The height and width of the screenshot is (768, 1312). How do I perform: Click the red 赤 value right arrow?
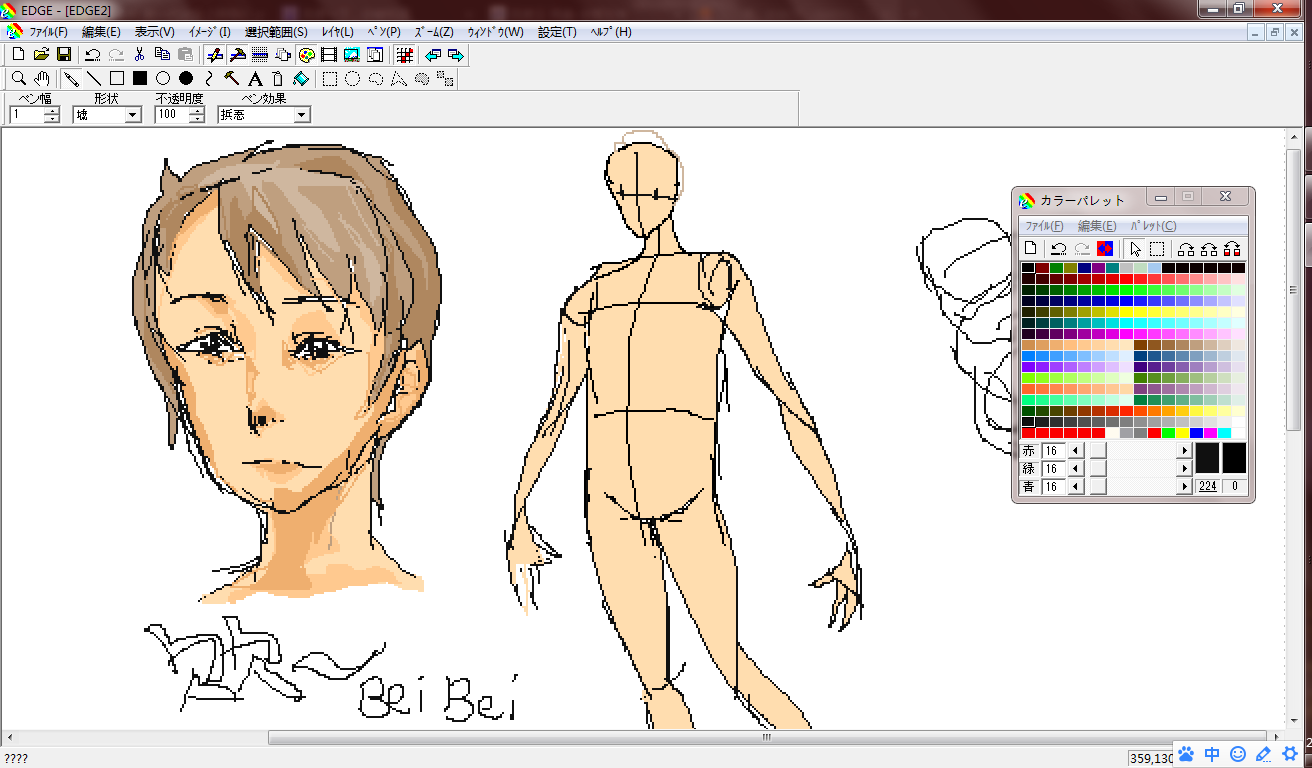pyautogui.click(x=1185, y=451)
